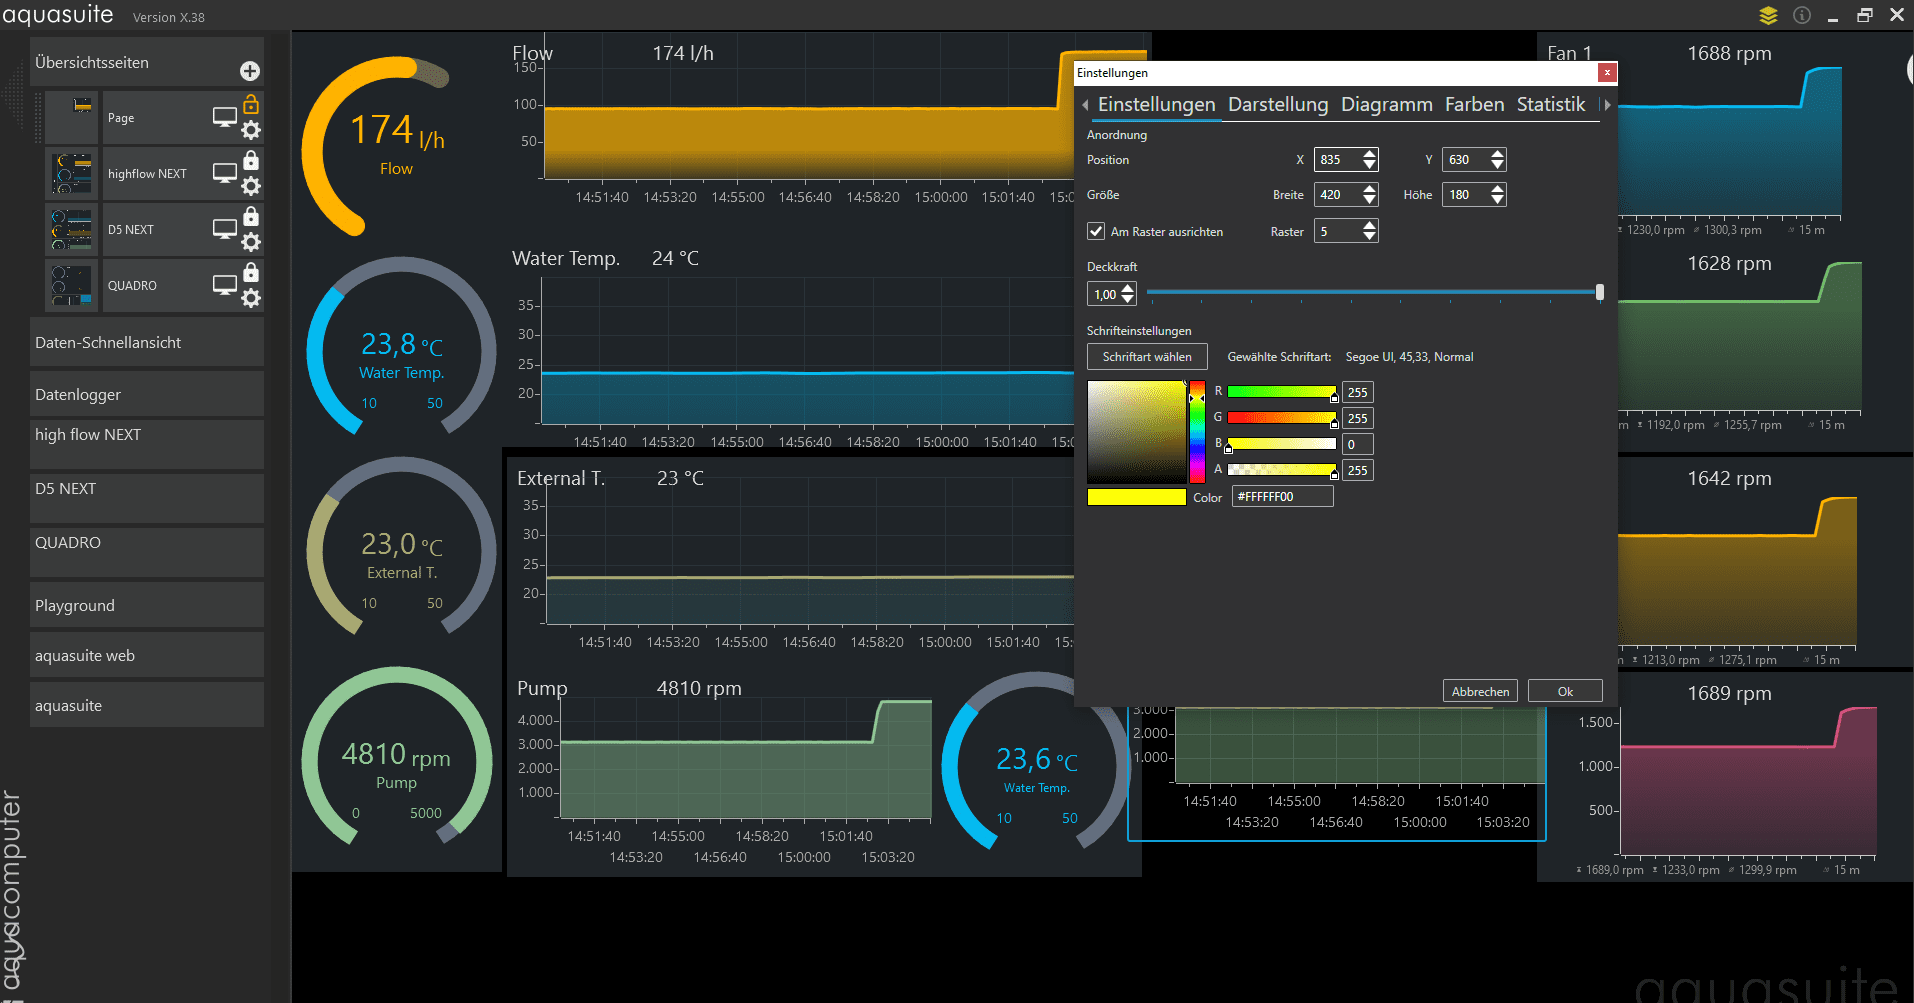The image size is (1914, 1003).
Task: Decrease Position Y value with down arrow
Action: click(x=1497, y=165)
